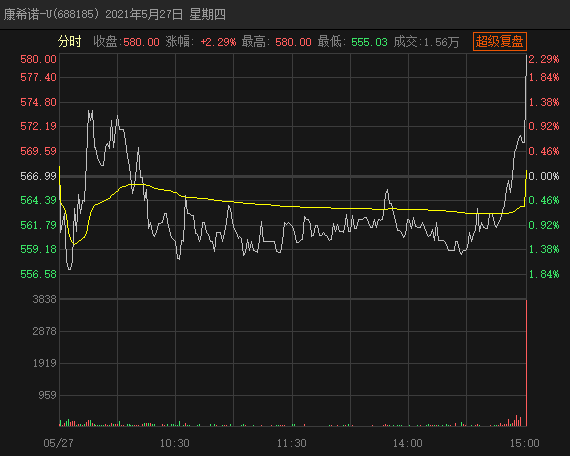Click the 最低 555.03 value

point(369,42)
